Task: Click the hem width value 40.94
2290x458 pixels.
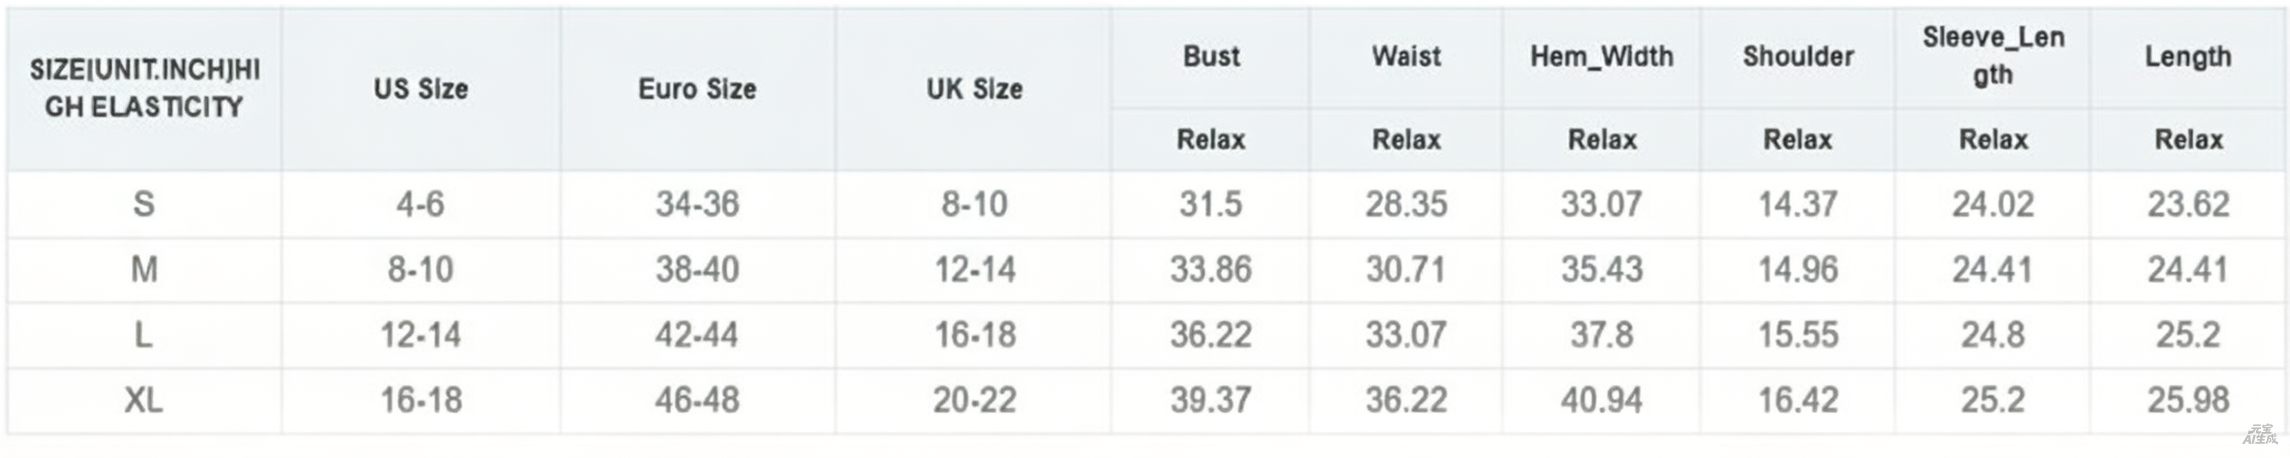Action: 1601,400
